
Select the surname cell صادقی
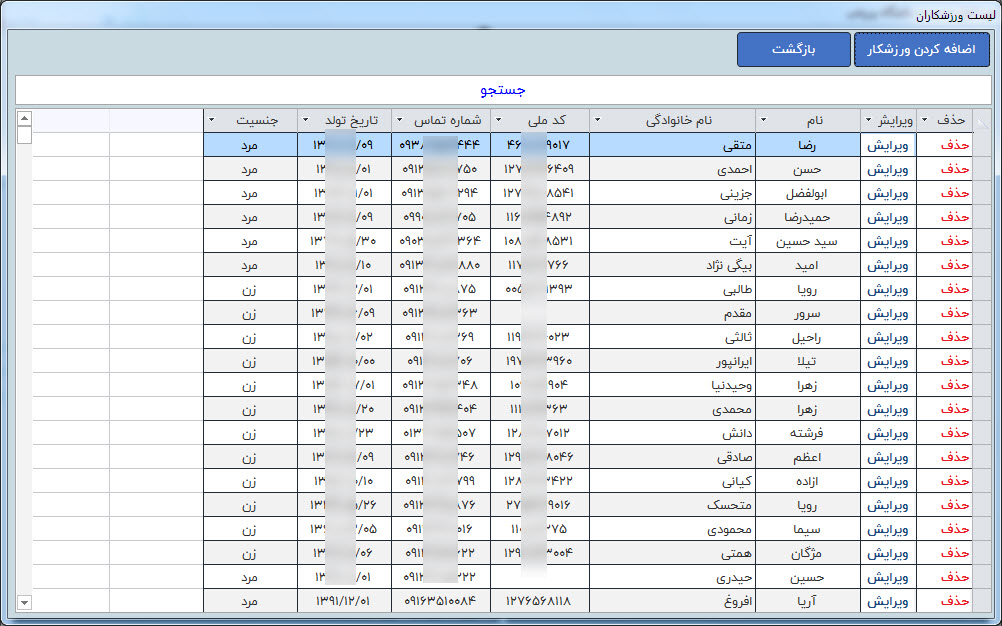pyautogui.click(x=672, y=457)
